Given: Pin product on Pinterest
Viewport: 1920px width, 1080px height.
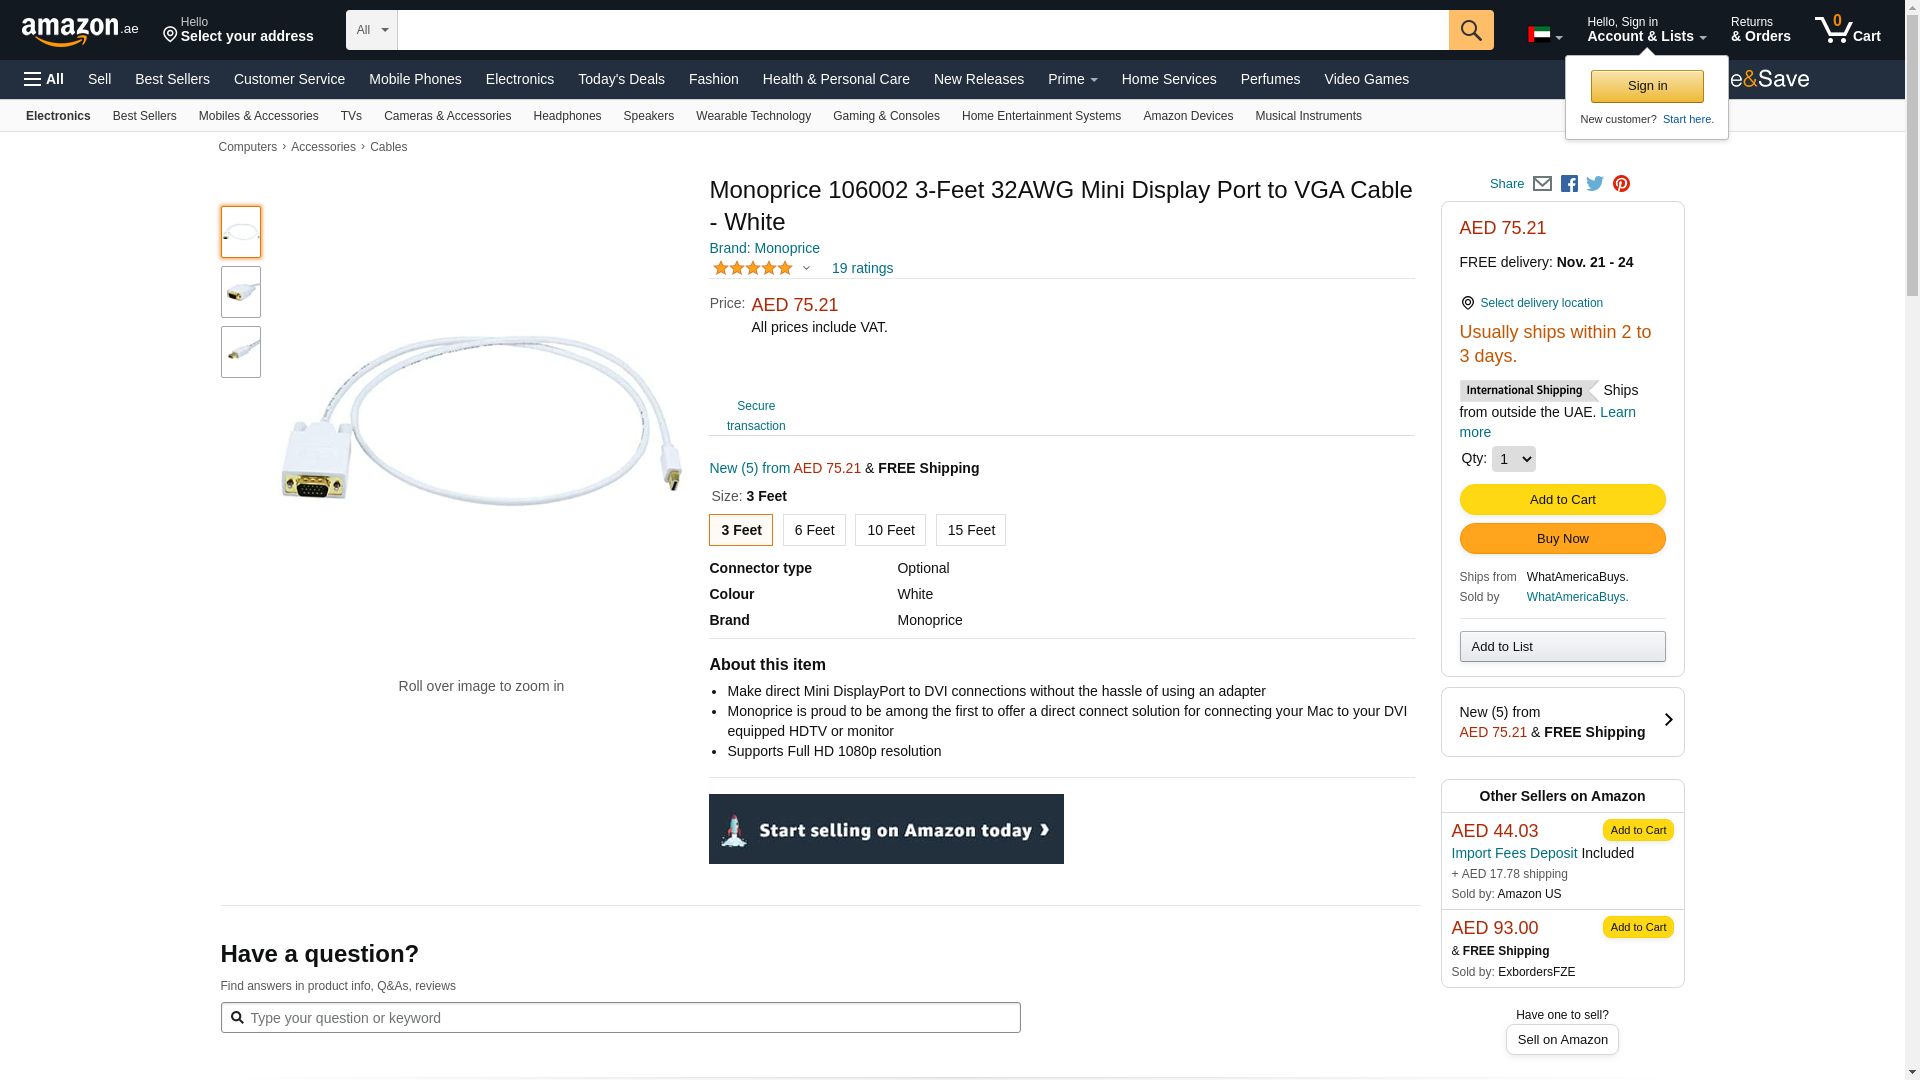Looking at the screenshot, I should pyautogui.click(x=1621, y=184).
